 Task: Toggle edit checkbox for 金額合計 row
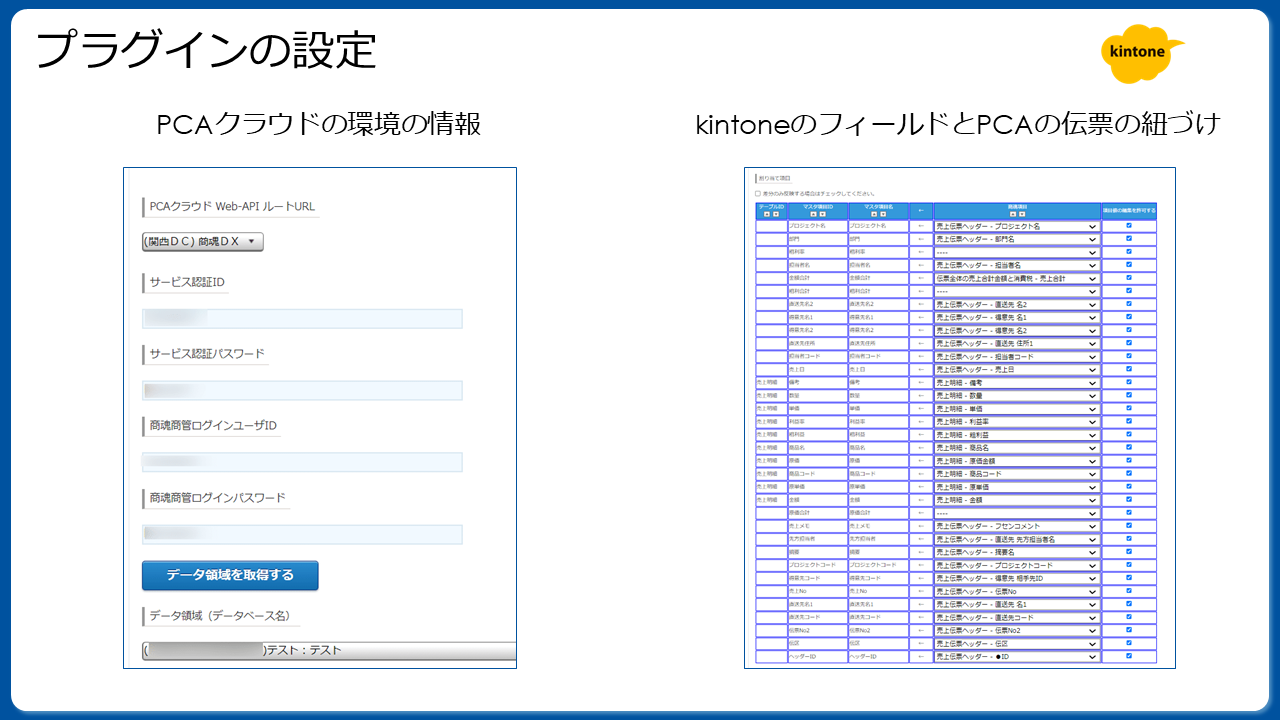coord(1129,278)
